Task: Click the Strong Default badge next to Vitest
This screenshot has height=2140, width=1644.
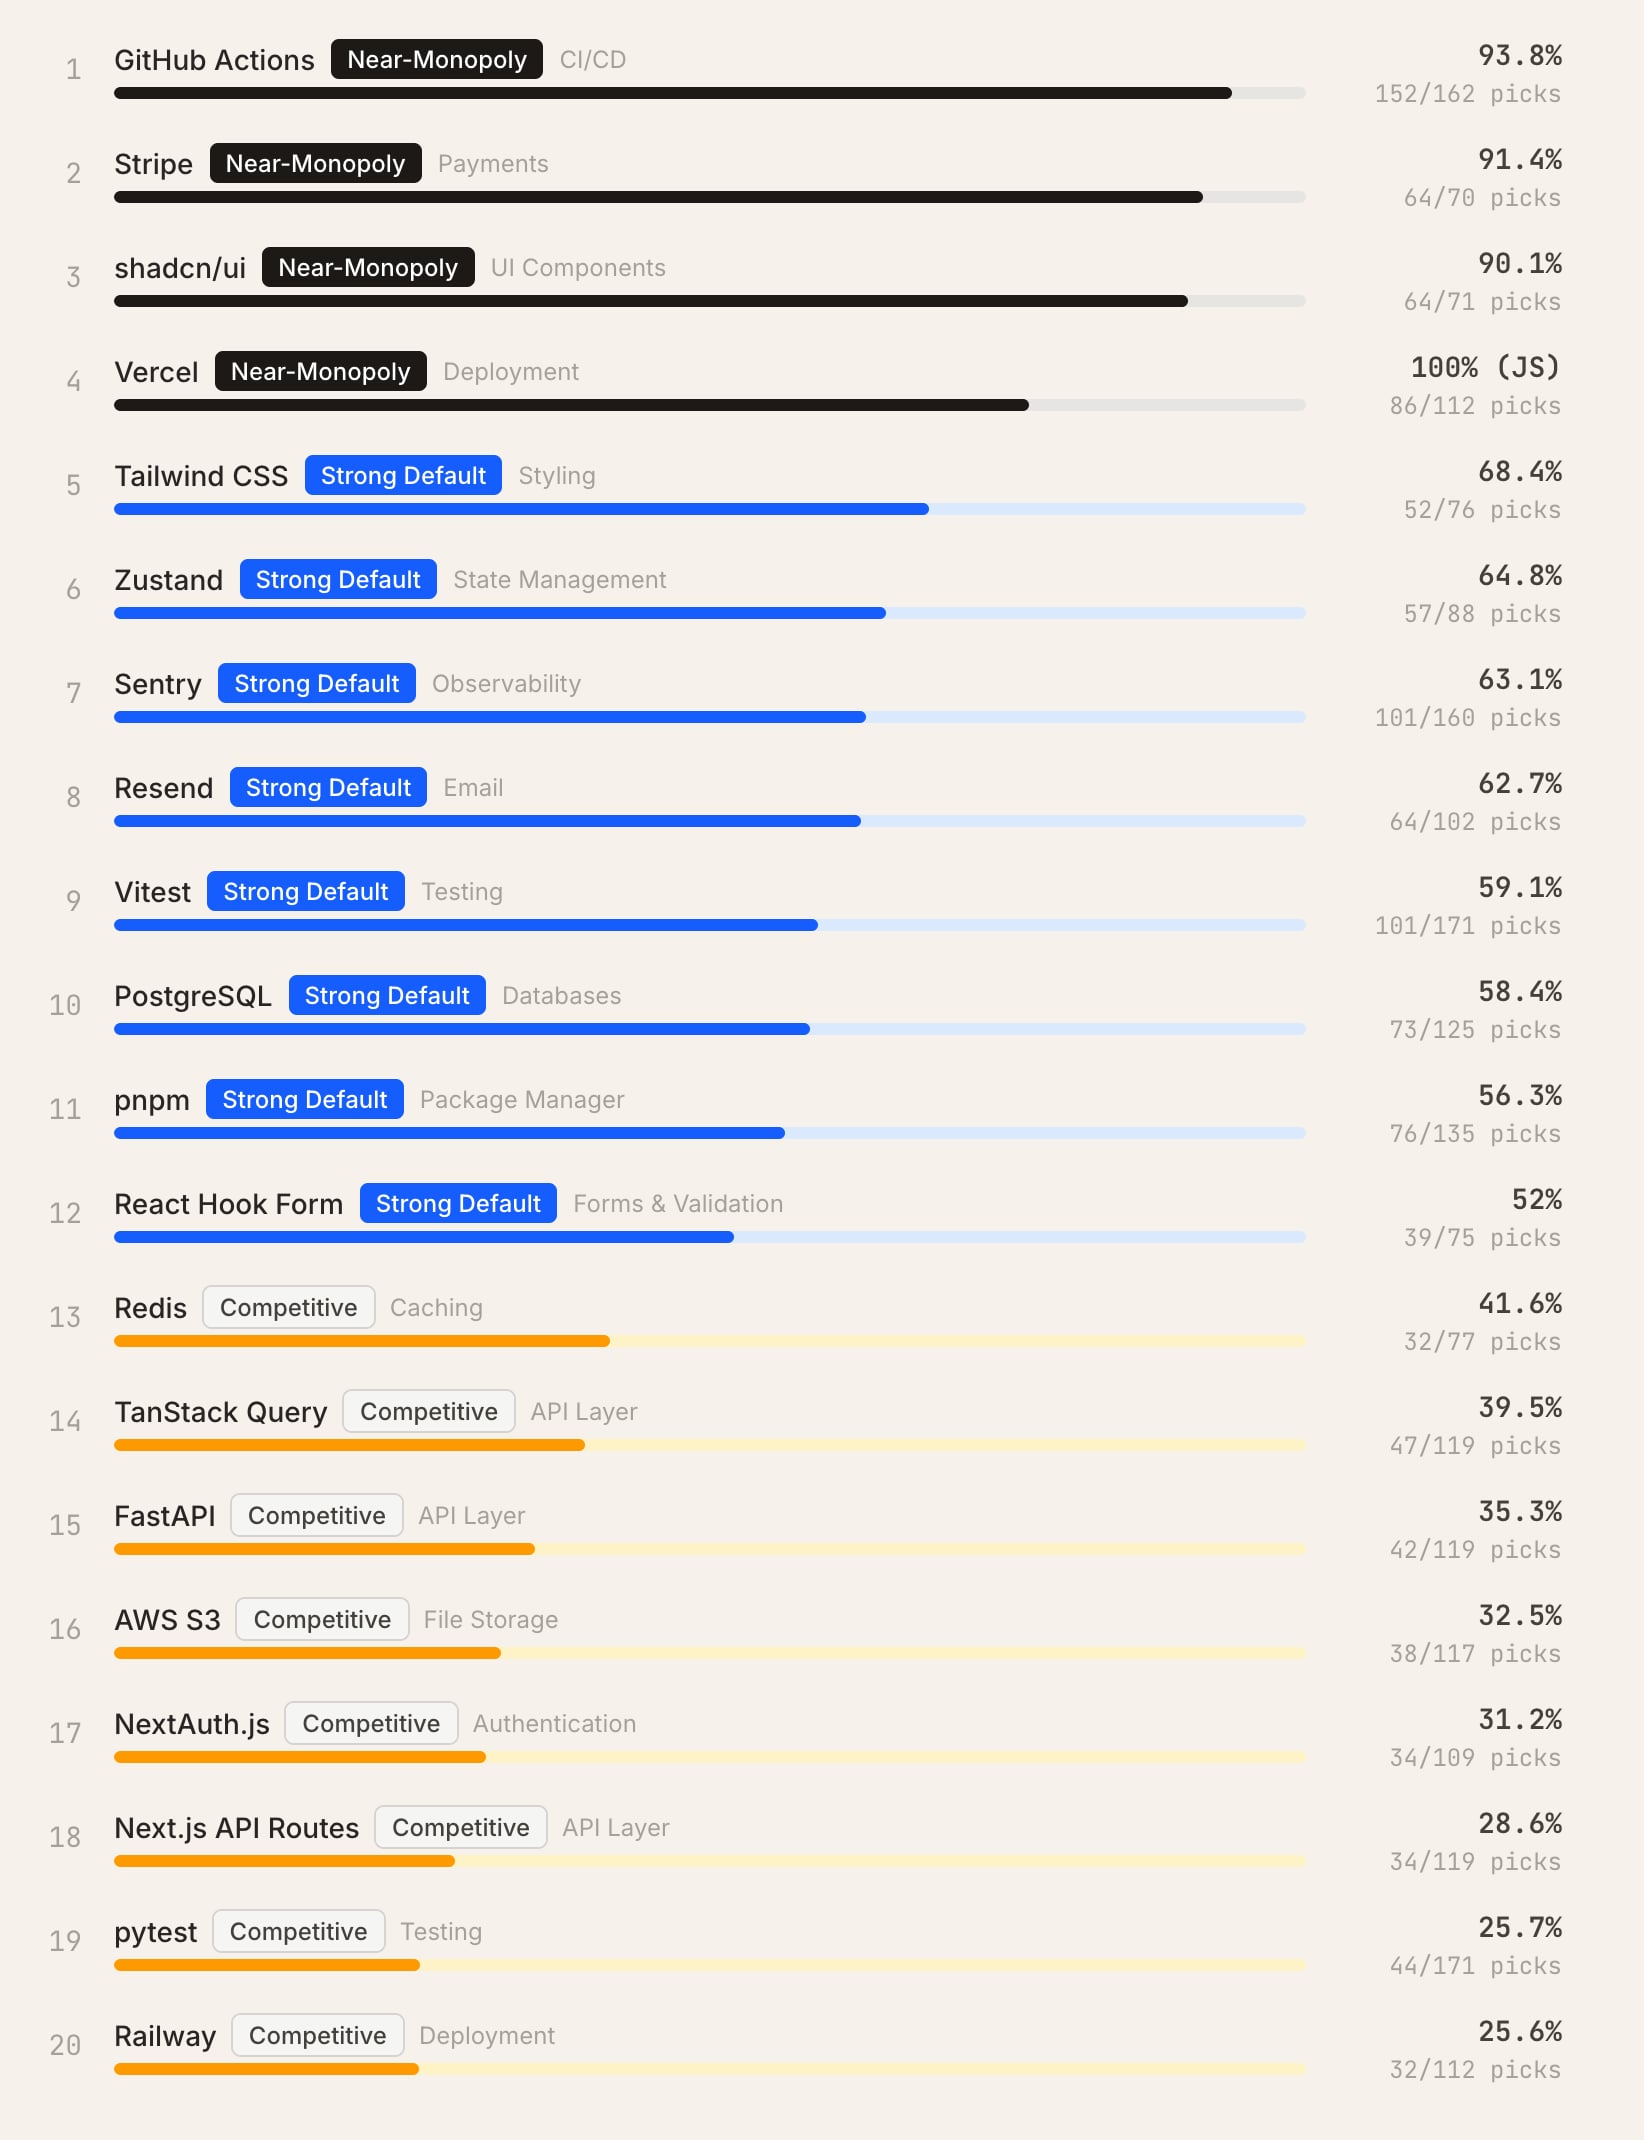Action: pos(305,892)
